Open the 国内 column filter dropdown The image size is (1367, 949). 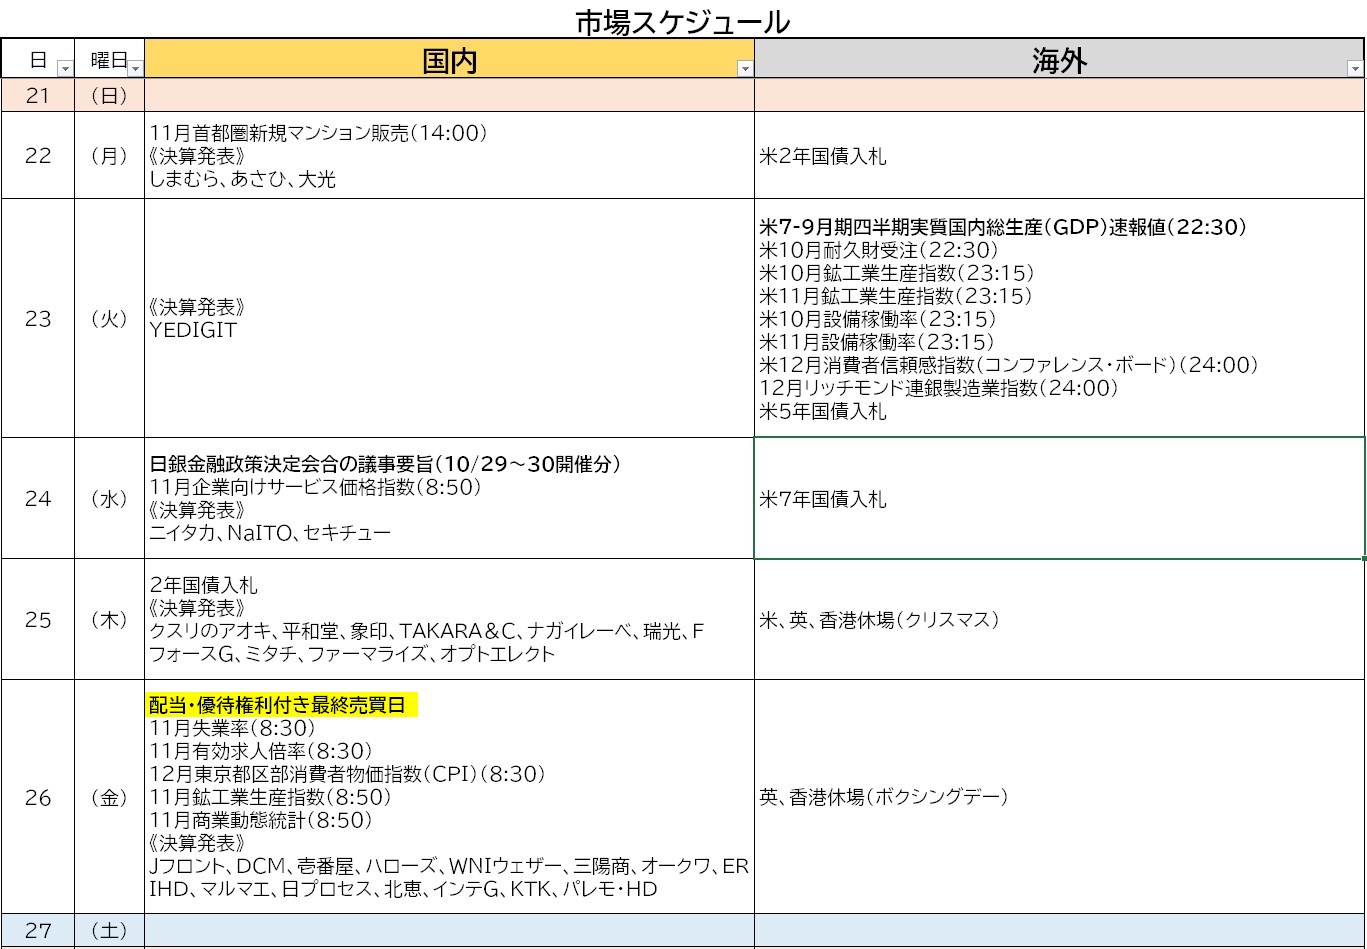point(744,69)
